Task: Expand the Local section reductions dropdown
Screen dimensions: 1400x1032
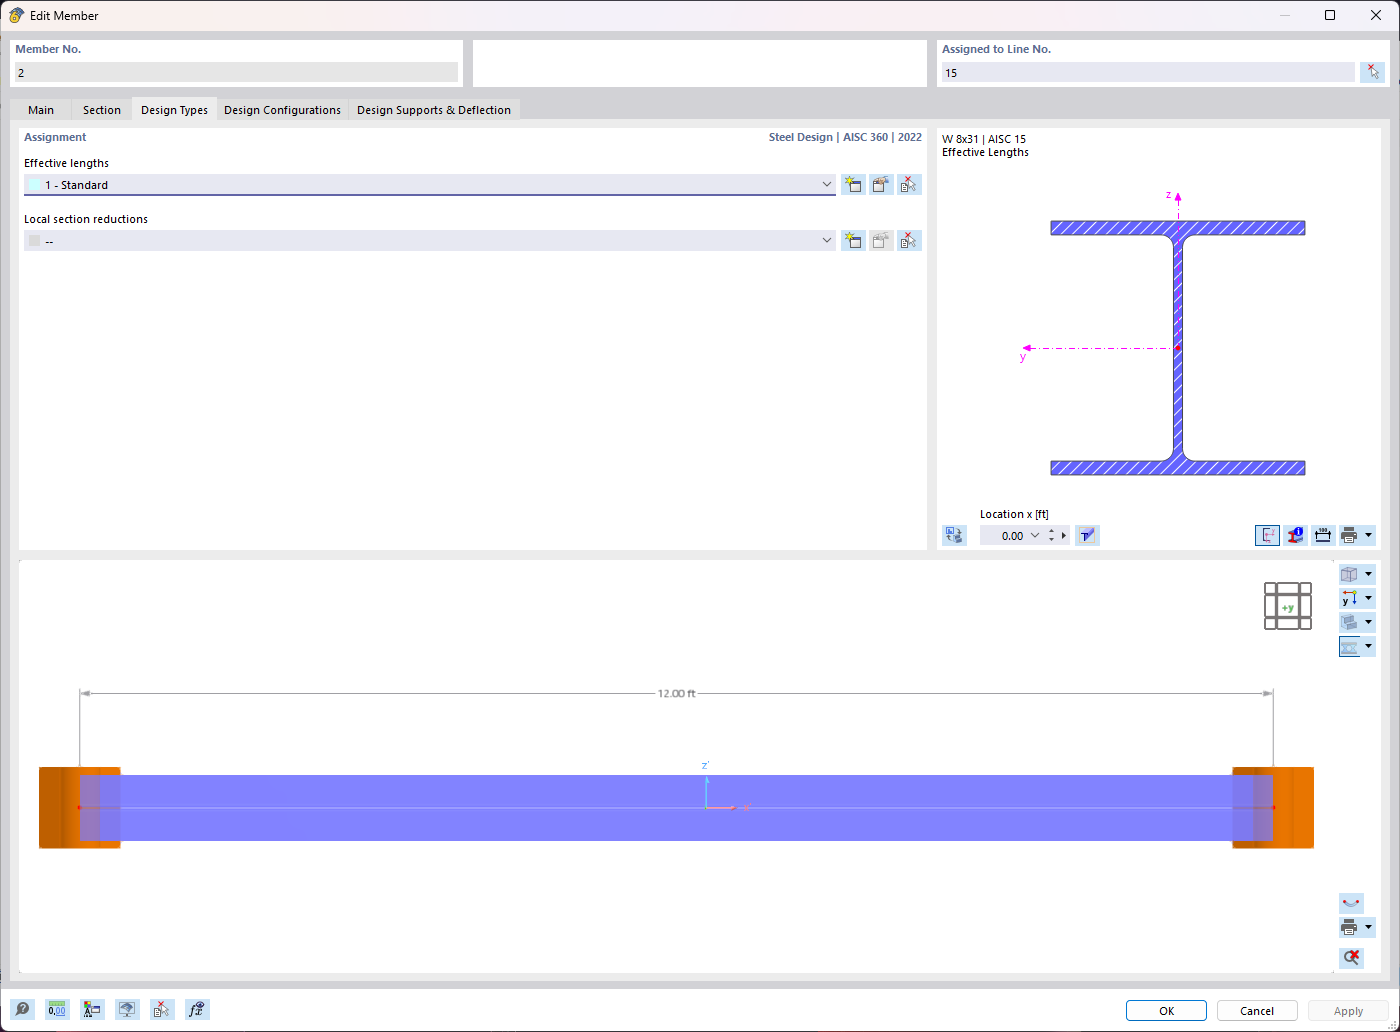Action: coord(827,241)
